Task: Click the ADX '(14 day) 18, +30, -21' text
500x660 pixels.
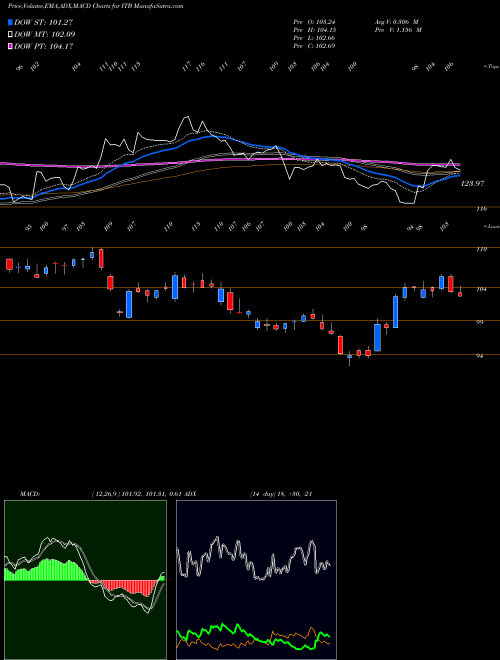Action: pyautogui.click(x=281, y=494)
